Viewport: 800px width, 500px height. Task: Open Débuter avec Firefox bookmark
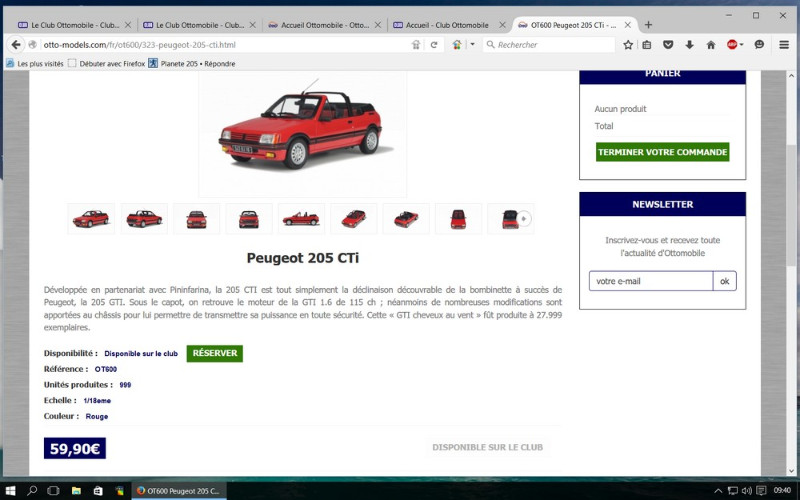(x=107, y=64)
